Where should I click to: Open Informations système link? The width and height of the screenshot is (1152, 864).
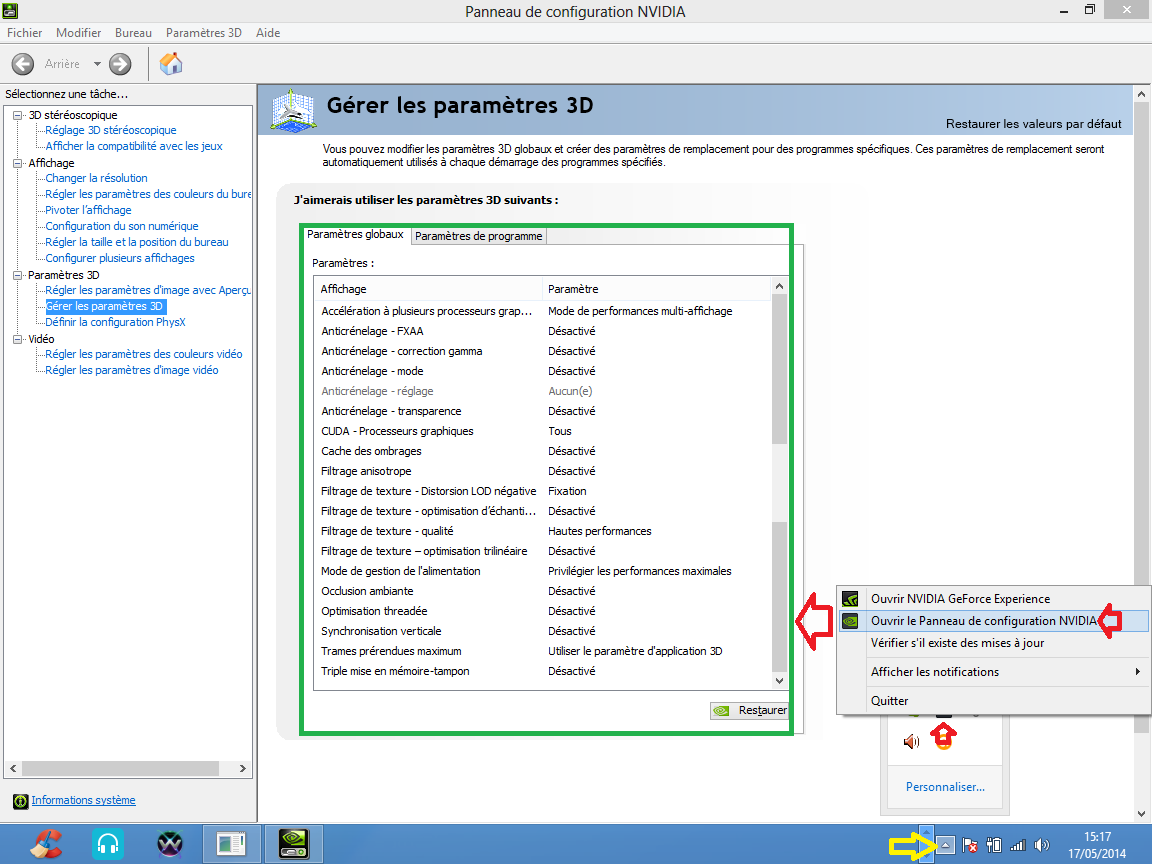[x=83, y=800]
